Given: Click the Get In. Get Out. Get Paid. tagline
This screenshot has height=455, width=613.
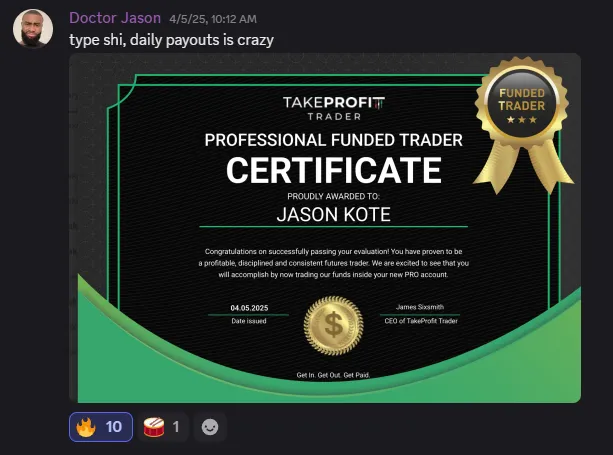Looking at the screenshot, I should coord(333,375).
